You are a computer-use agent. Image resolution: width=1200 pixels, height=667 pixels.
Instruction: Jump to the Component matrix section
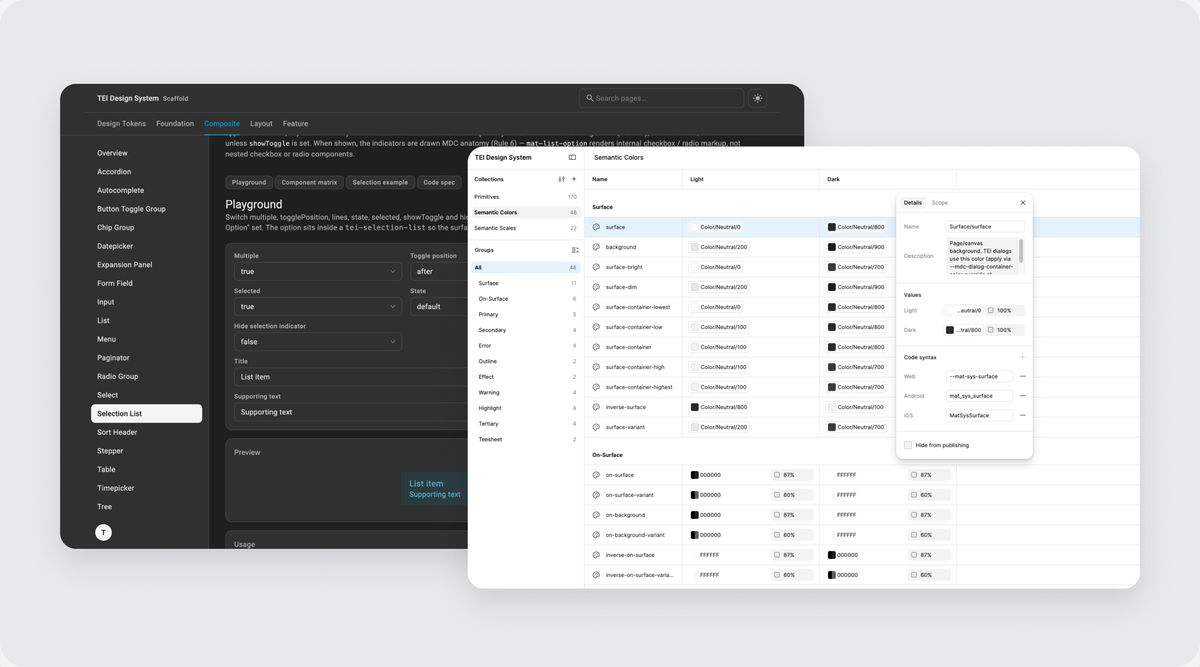coord(309,183)
